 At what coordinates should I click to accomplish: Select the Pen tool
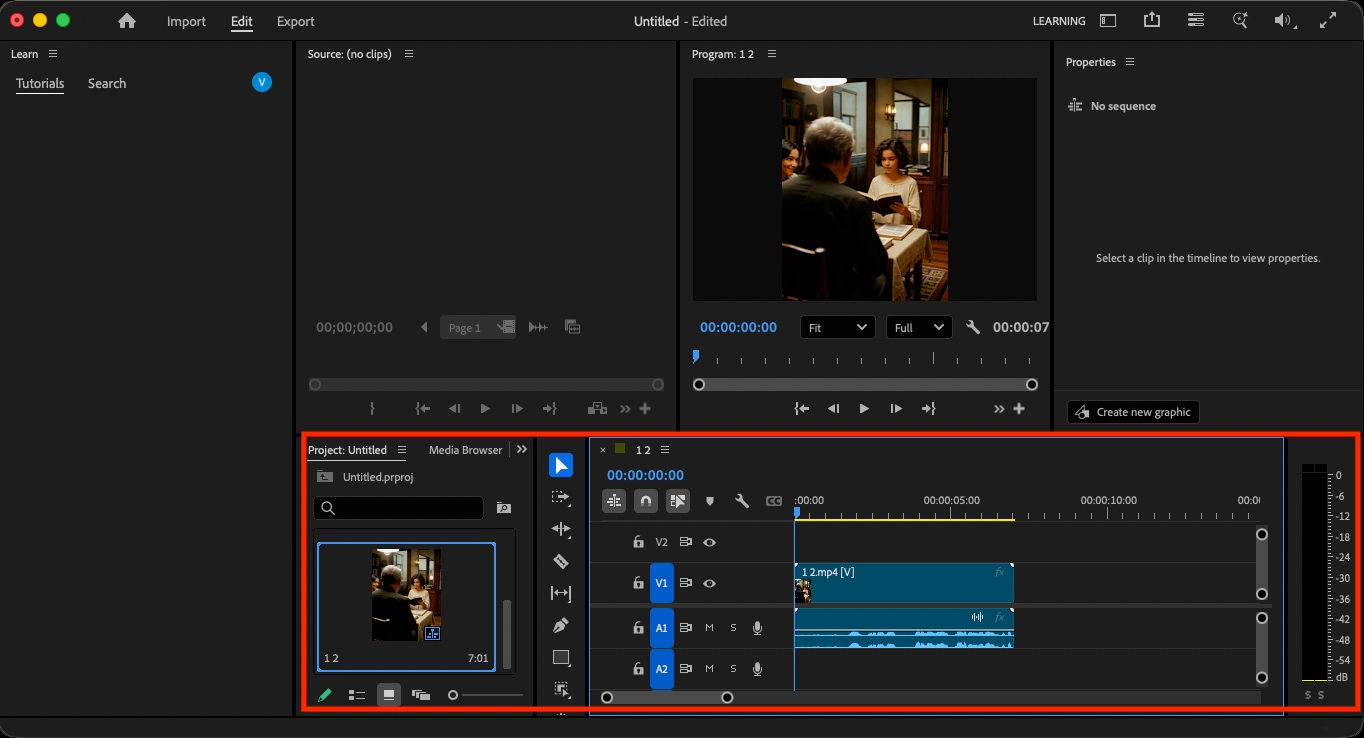561,625
